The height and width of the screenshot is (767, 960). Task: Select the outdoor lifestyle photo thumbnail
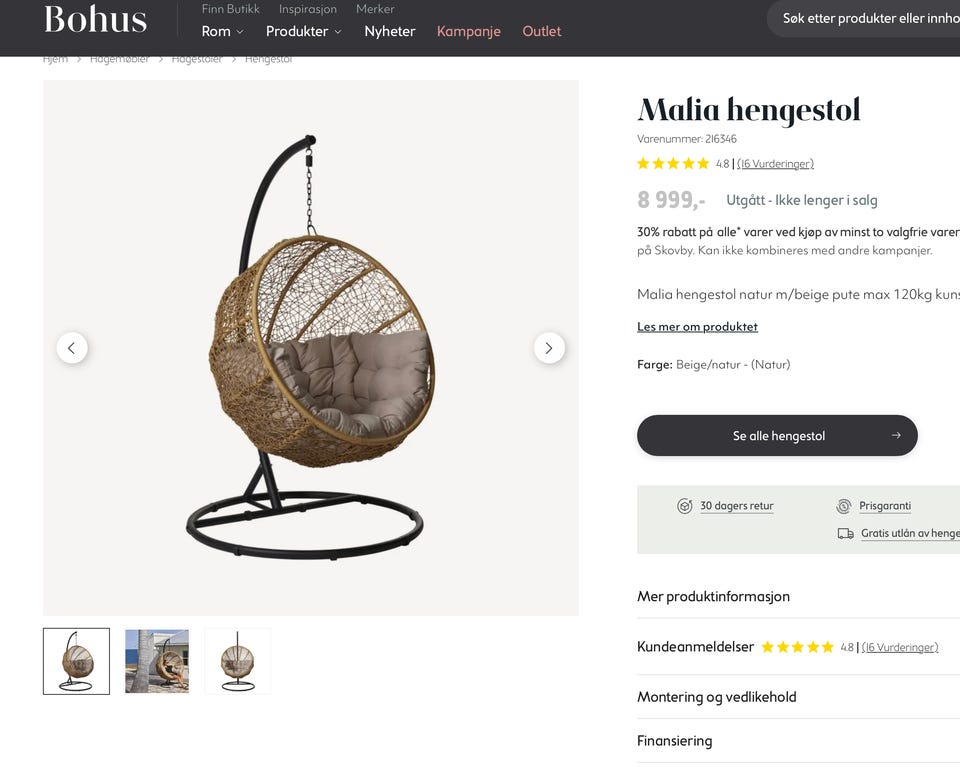coord(157,661)
